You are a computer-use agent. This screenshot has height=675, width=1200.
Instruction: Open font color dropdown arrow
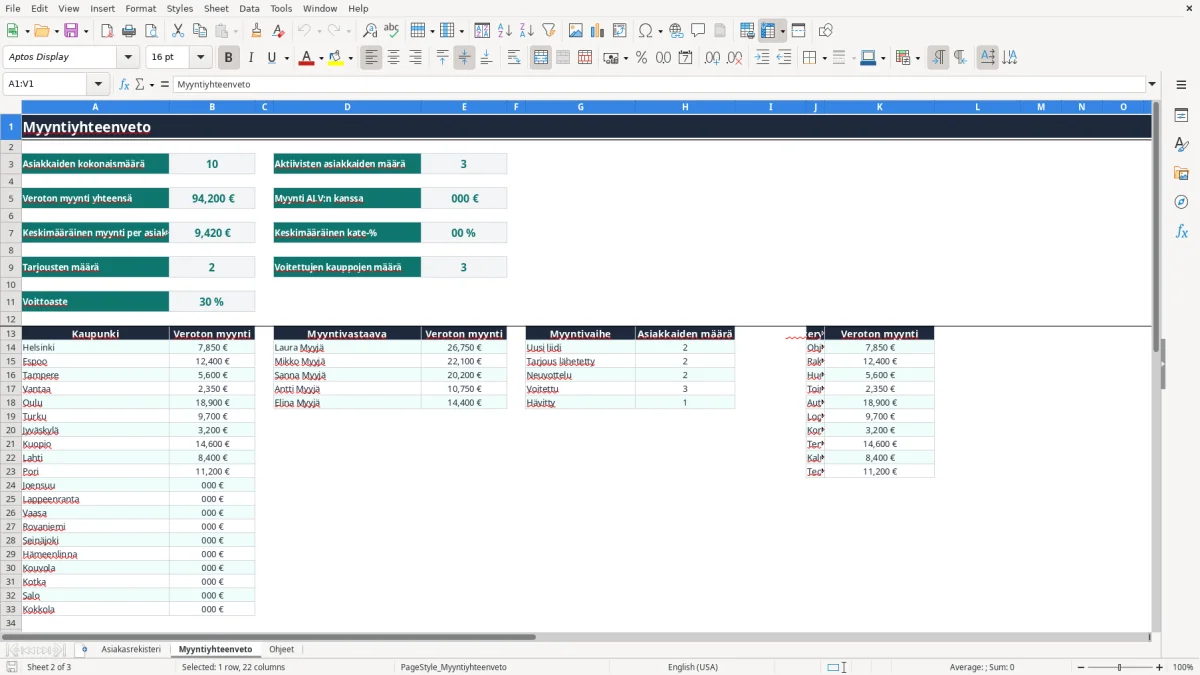coord(321,58)
